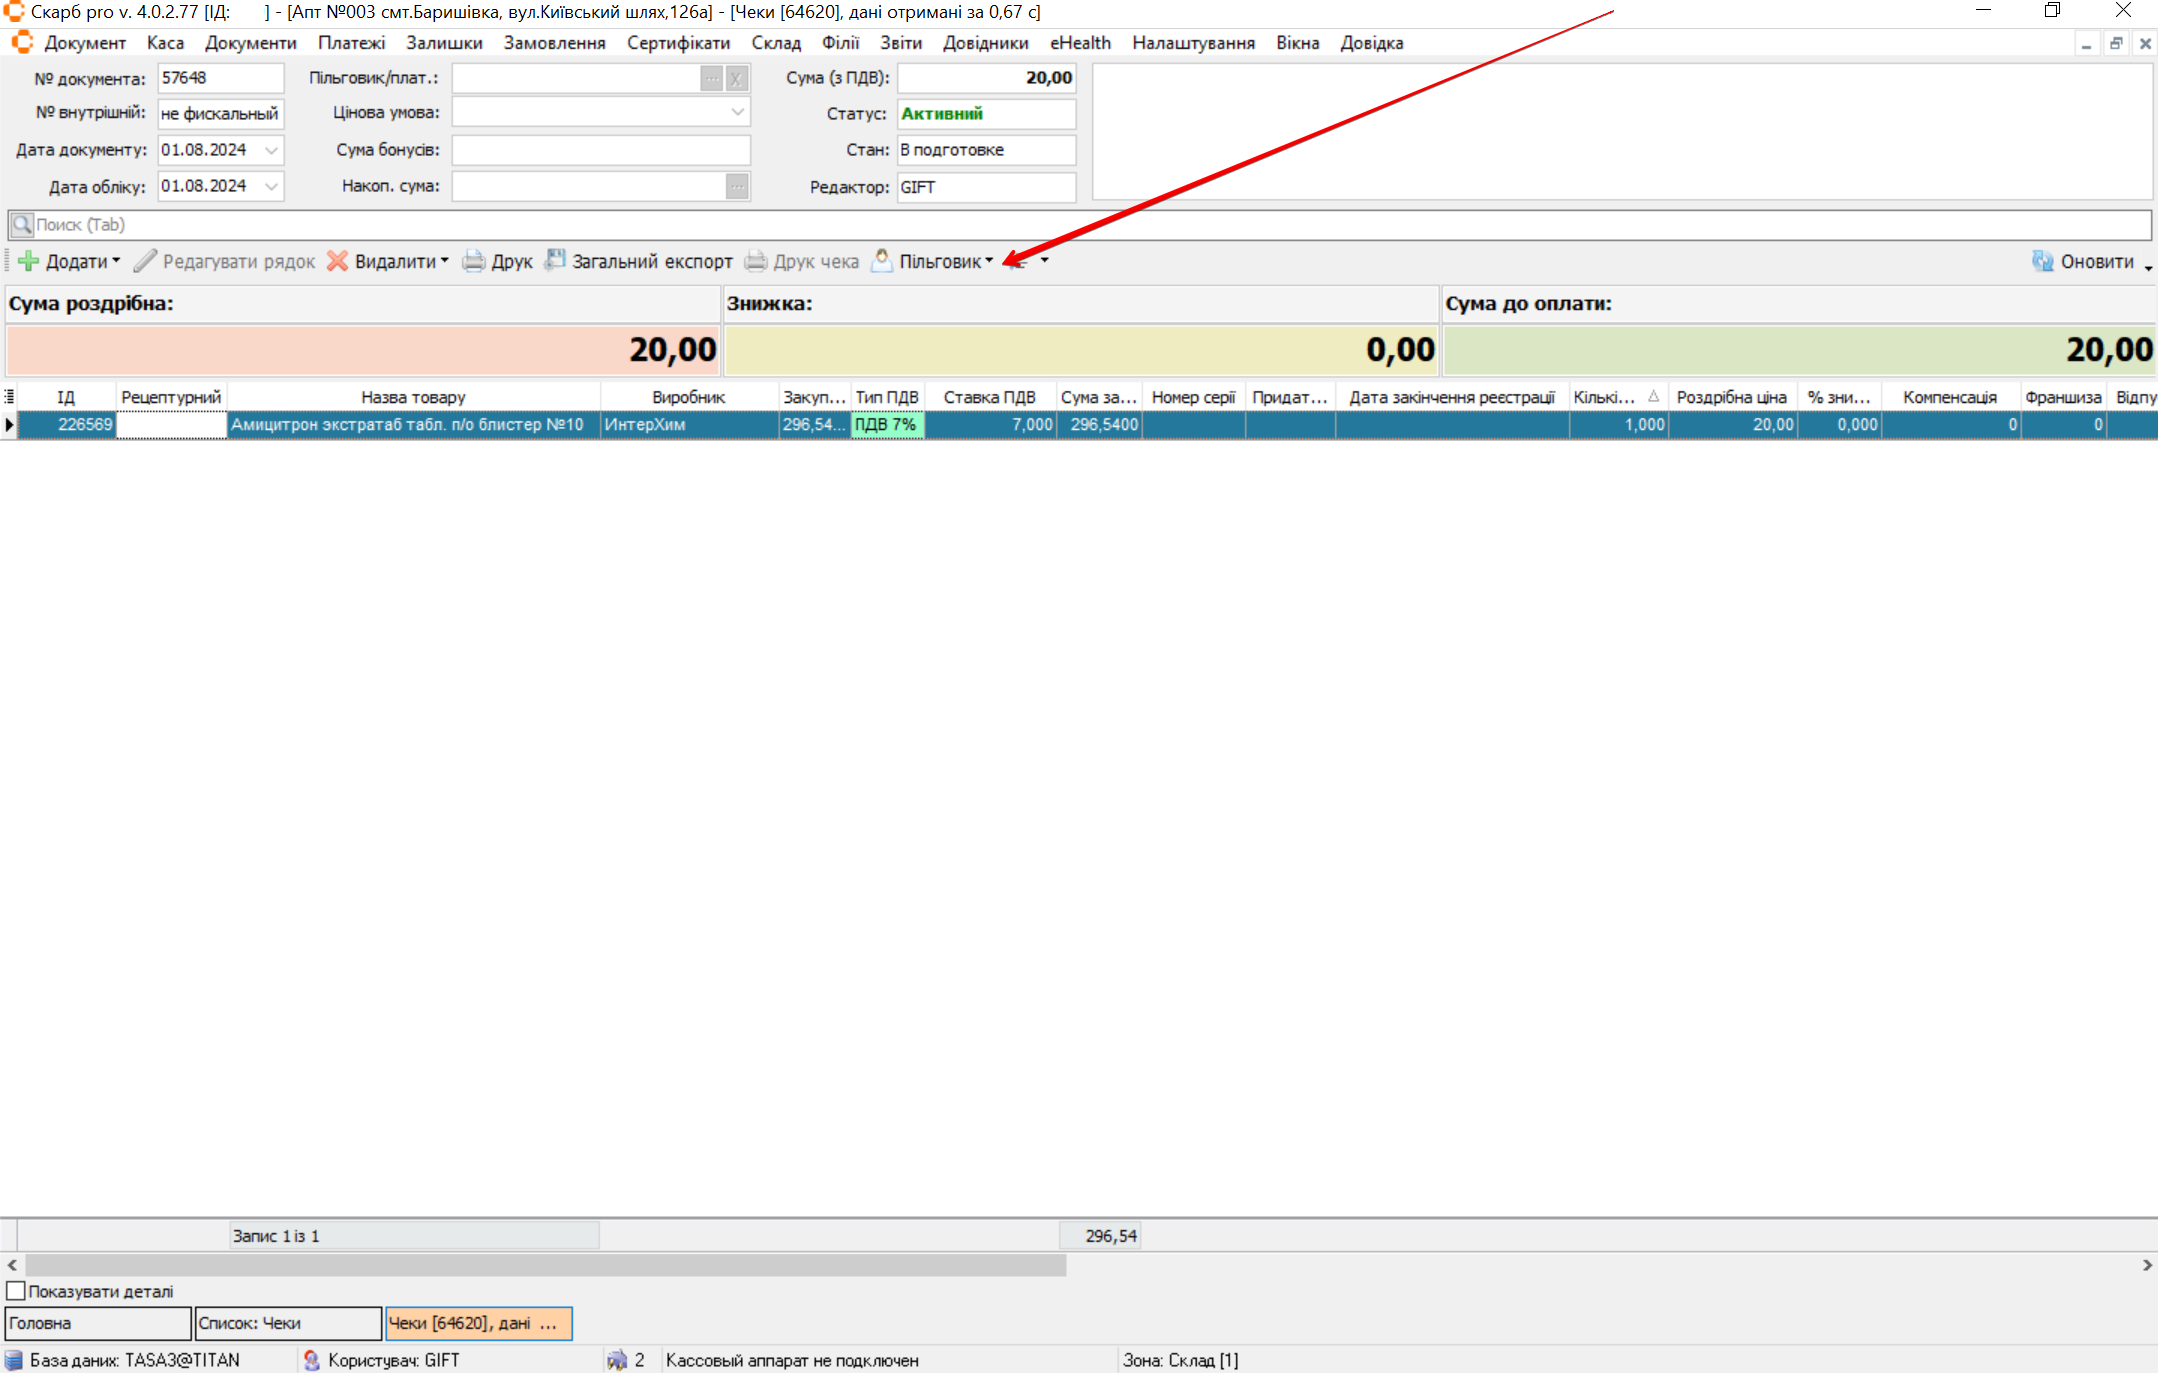
Task: Click the Пільговик person icon
Action: tap(882, 260)
